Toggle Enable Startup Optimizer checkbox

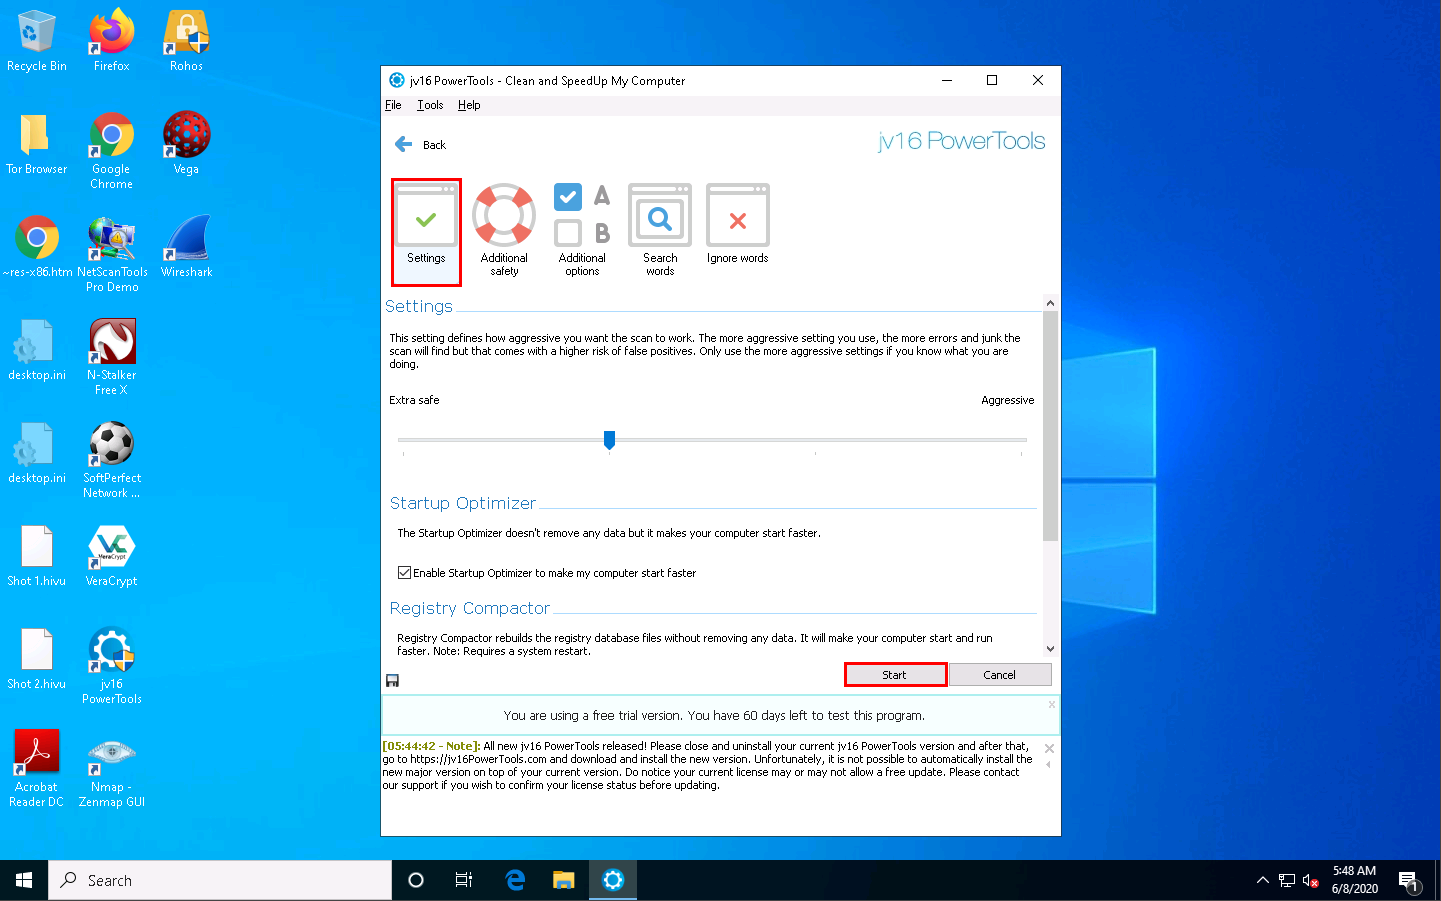[404, 573]
